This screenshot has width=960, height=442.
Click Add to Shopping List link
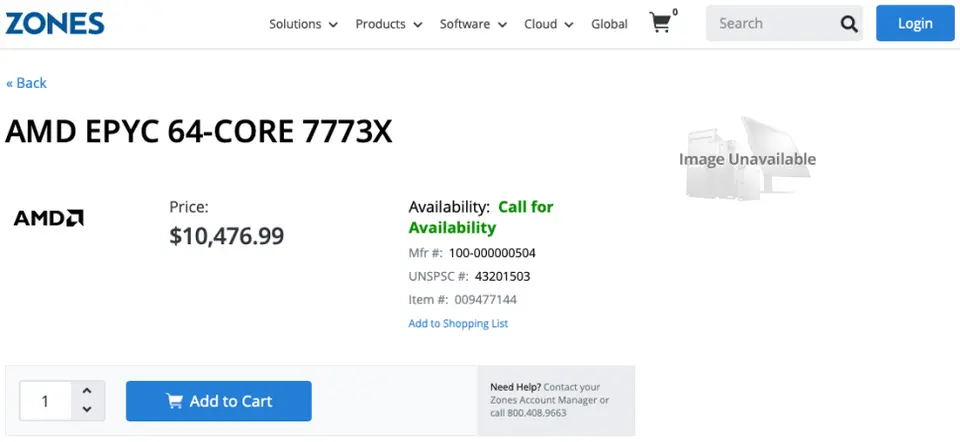pyautogui.click(x=458, y=323)
